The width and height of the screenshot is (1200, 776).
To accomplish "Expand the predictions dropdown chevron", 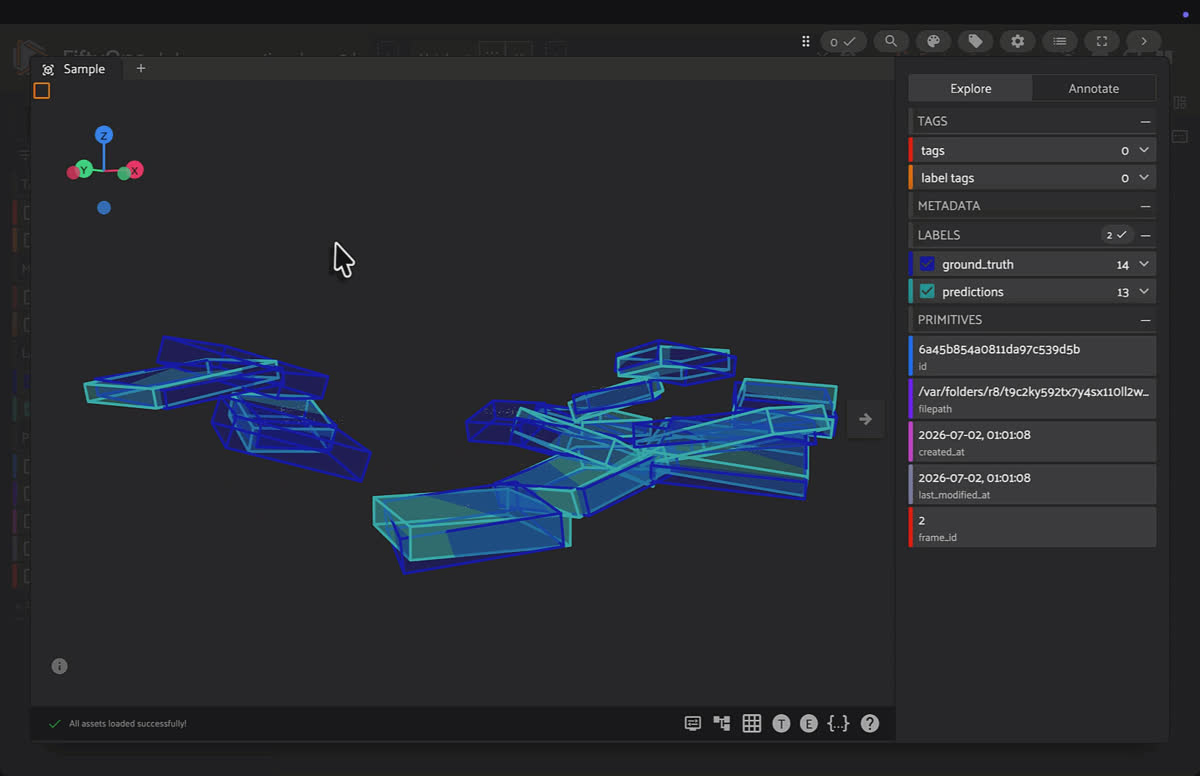I will (1145, 292).
